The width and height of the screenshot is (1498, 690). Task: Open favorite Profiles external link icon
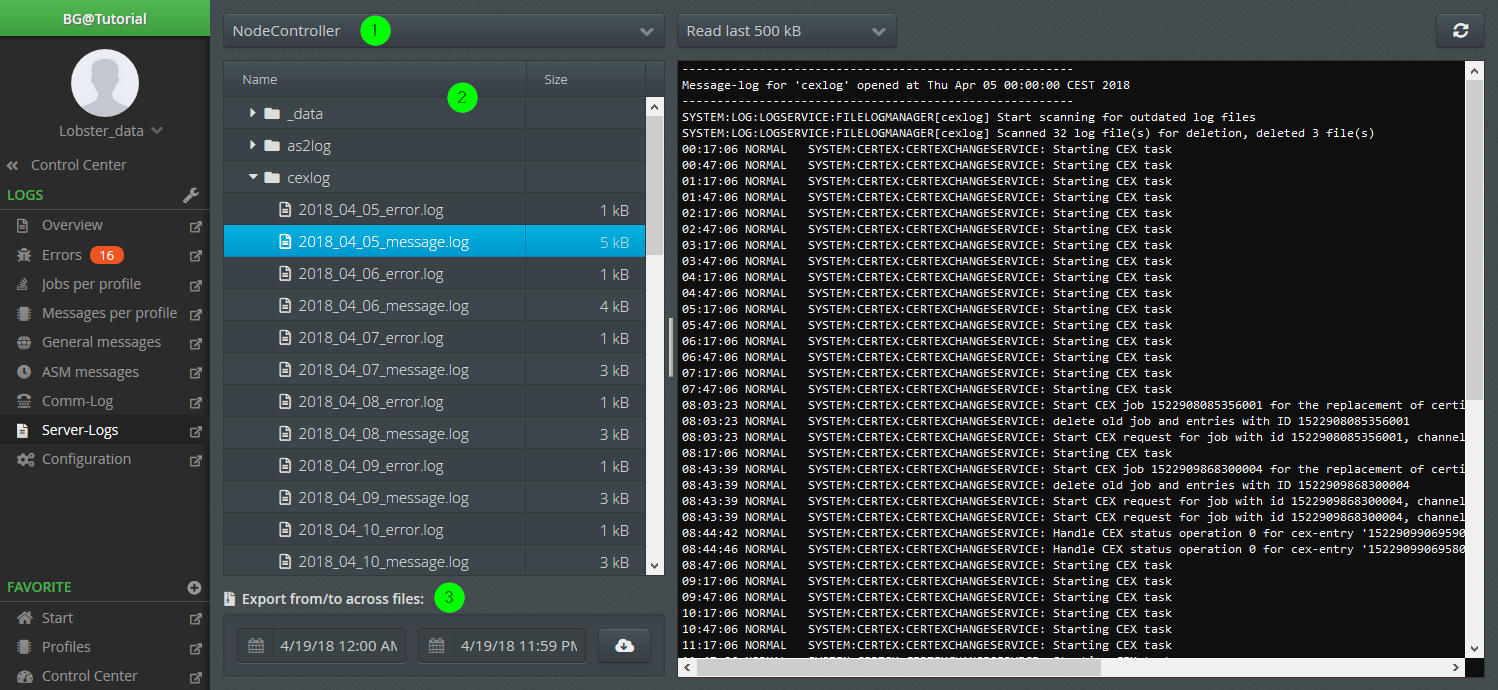tap(195, 648)
